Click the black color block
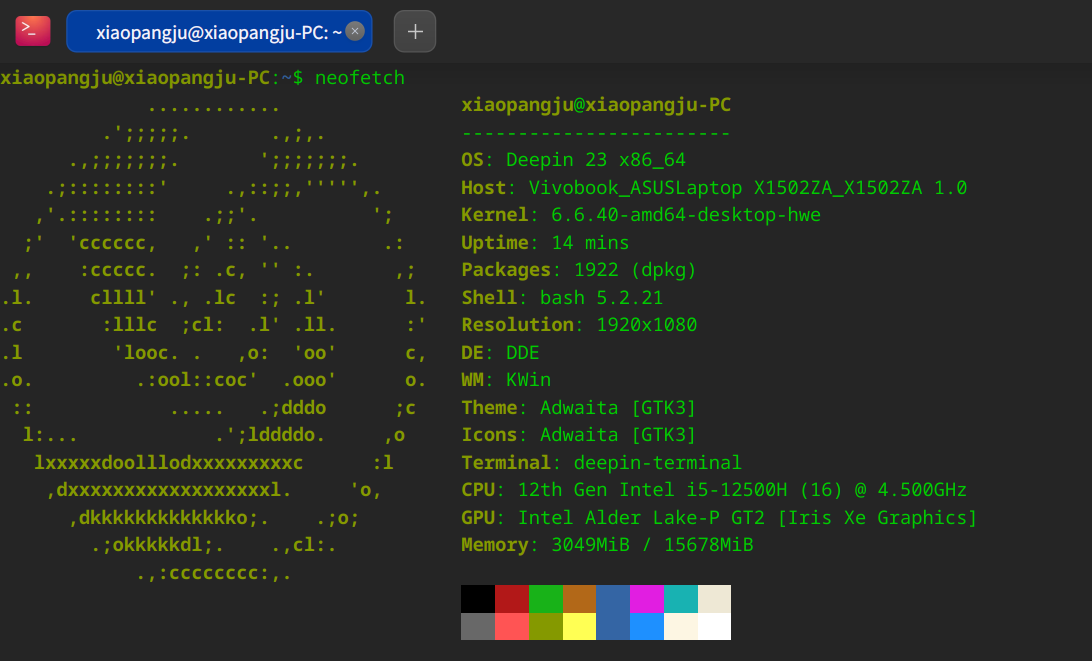Screen dimensions: 1092x661 click(x=478, y=599)
